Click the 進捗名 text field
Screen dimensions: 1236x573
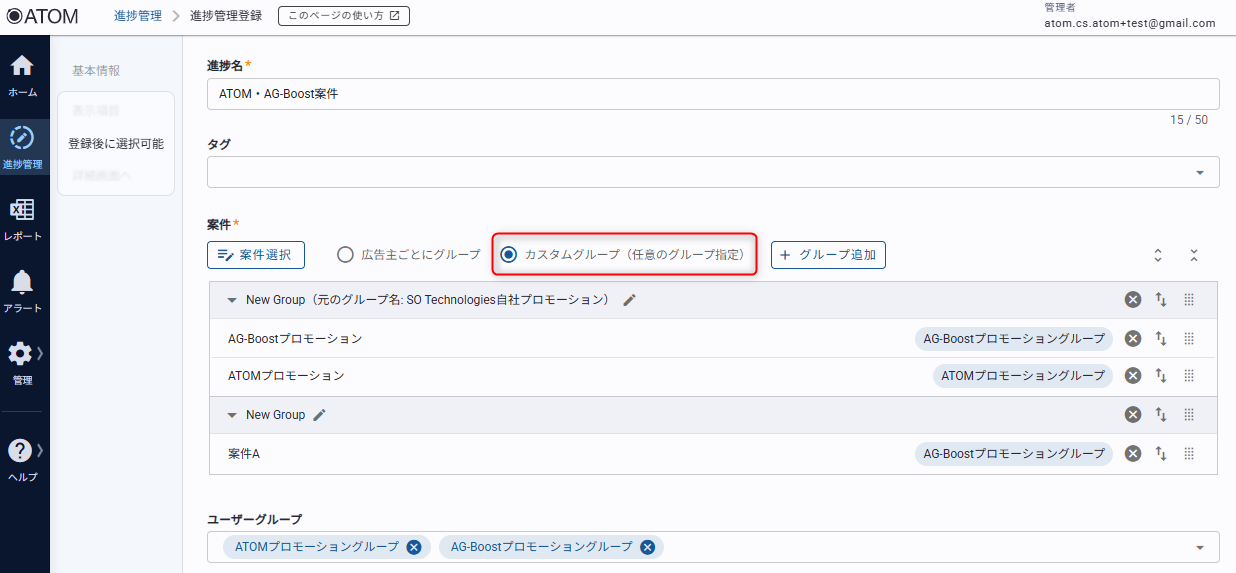tap(712, 94)
